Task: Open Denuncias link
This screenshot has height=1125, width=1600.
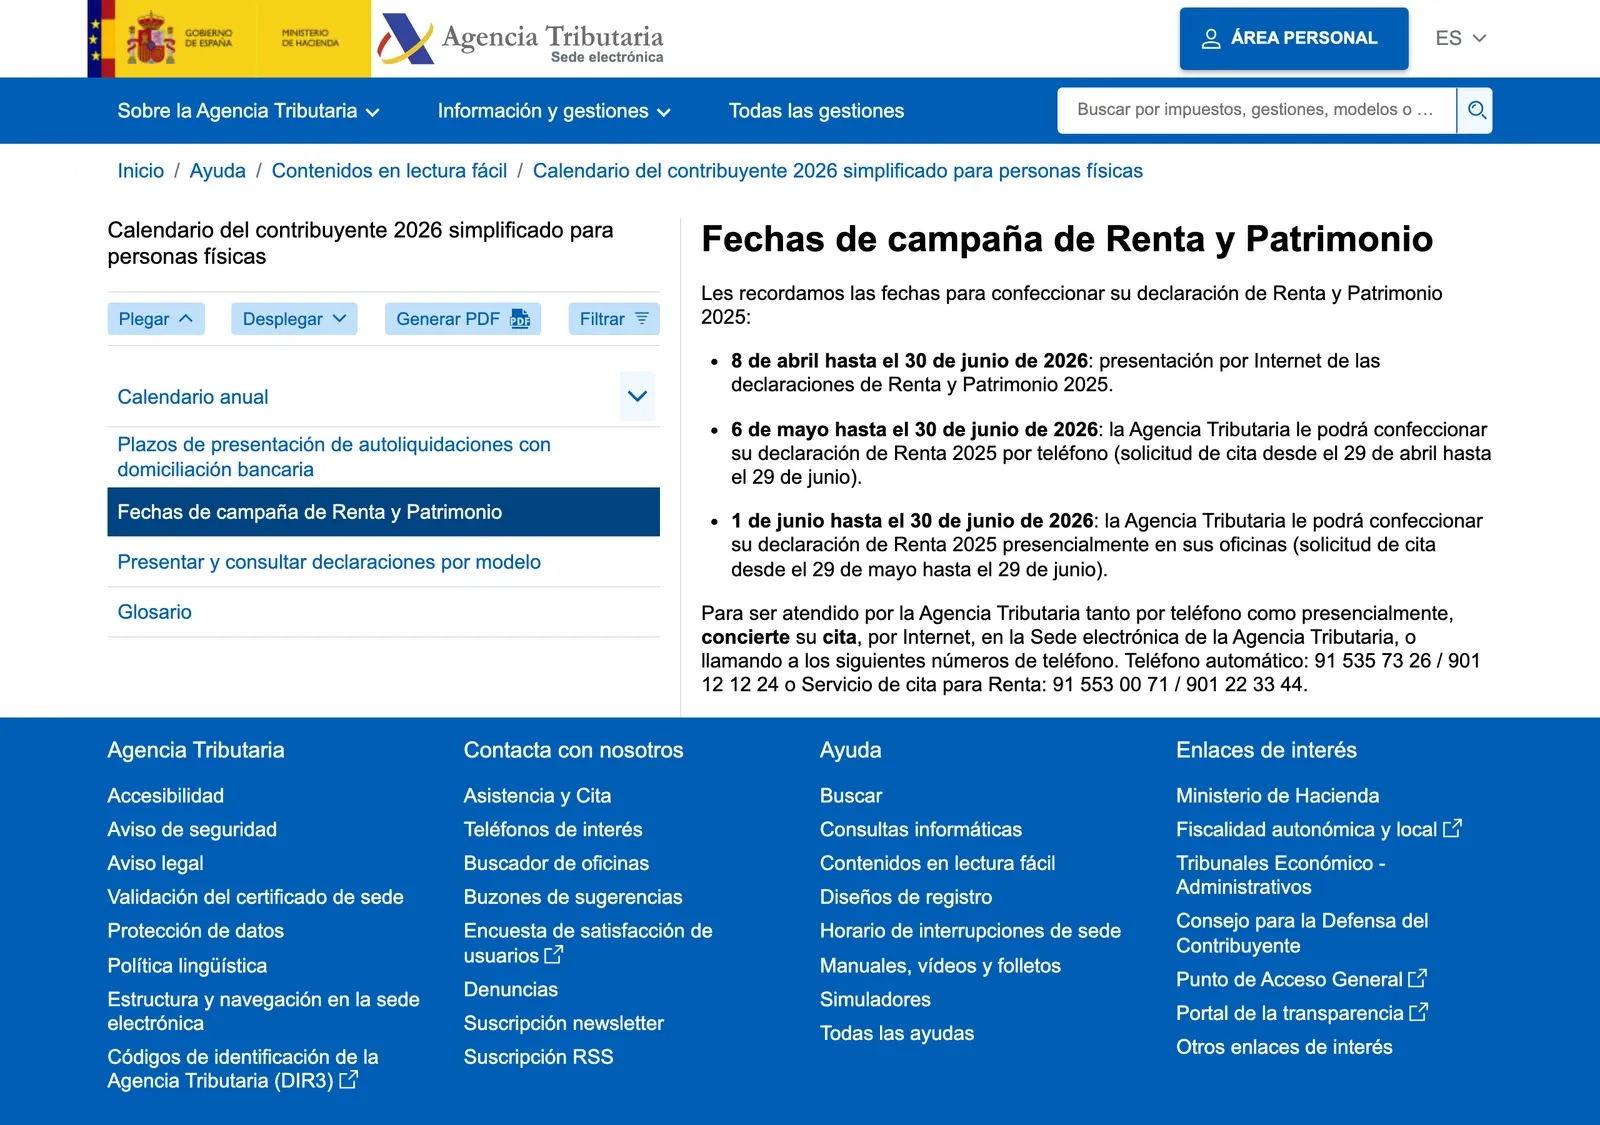Action: tap(511, 989)
